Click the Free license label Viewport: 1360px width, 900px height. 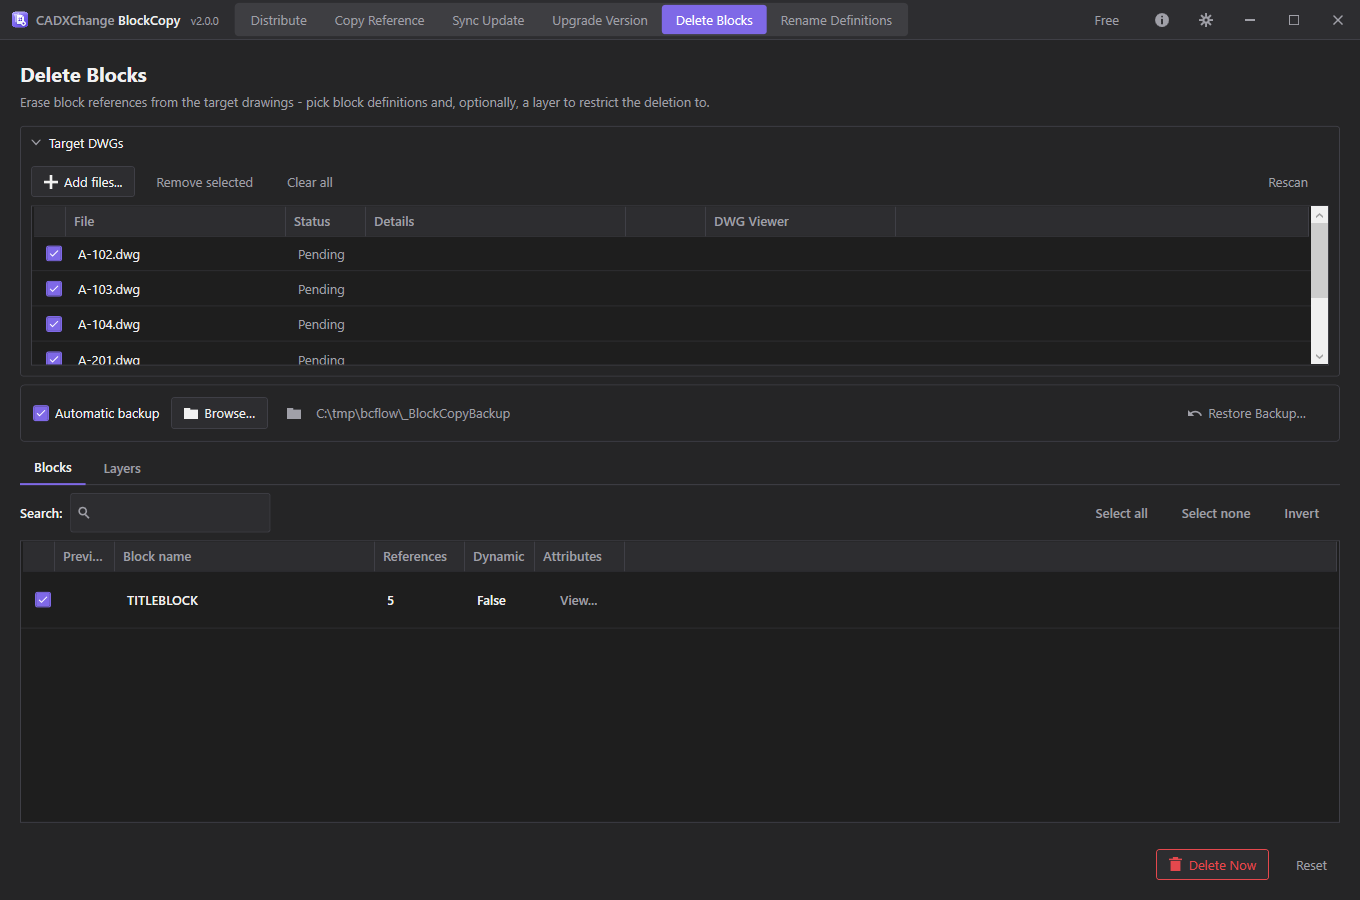(x=1107, y=20)
